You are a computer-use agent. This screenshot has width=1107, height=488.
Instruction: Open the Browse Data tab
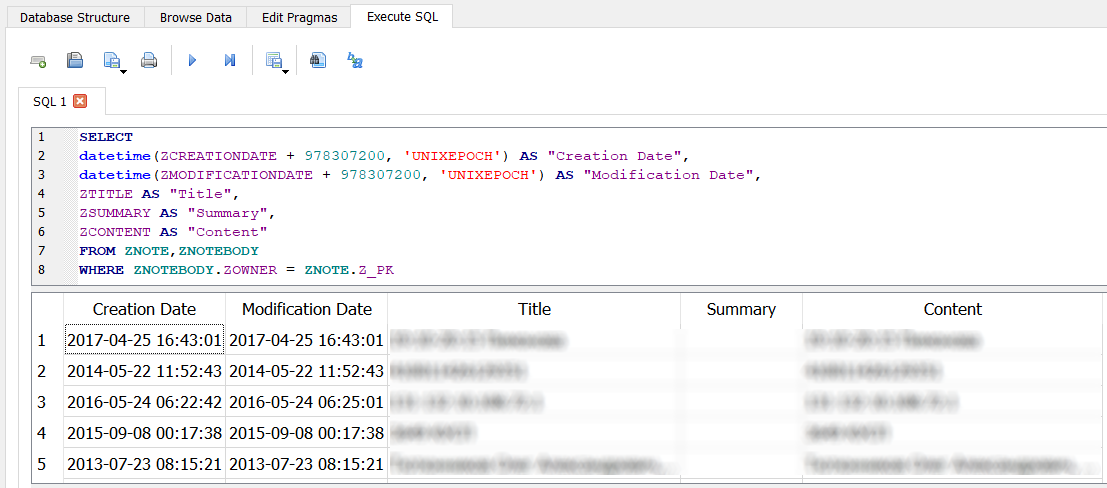[x=196, y=17]
